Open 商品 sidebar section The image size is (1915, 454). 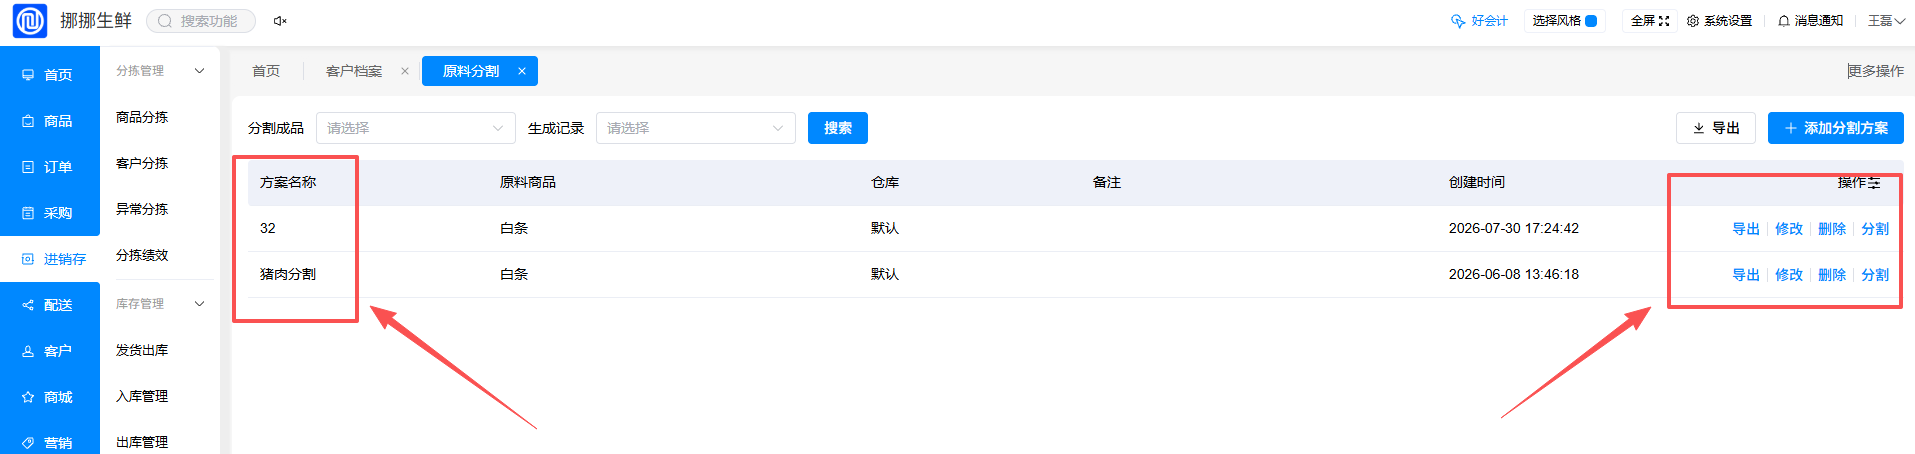(x=50, y=121)
